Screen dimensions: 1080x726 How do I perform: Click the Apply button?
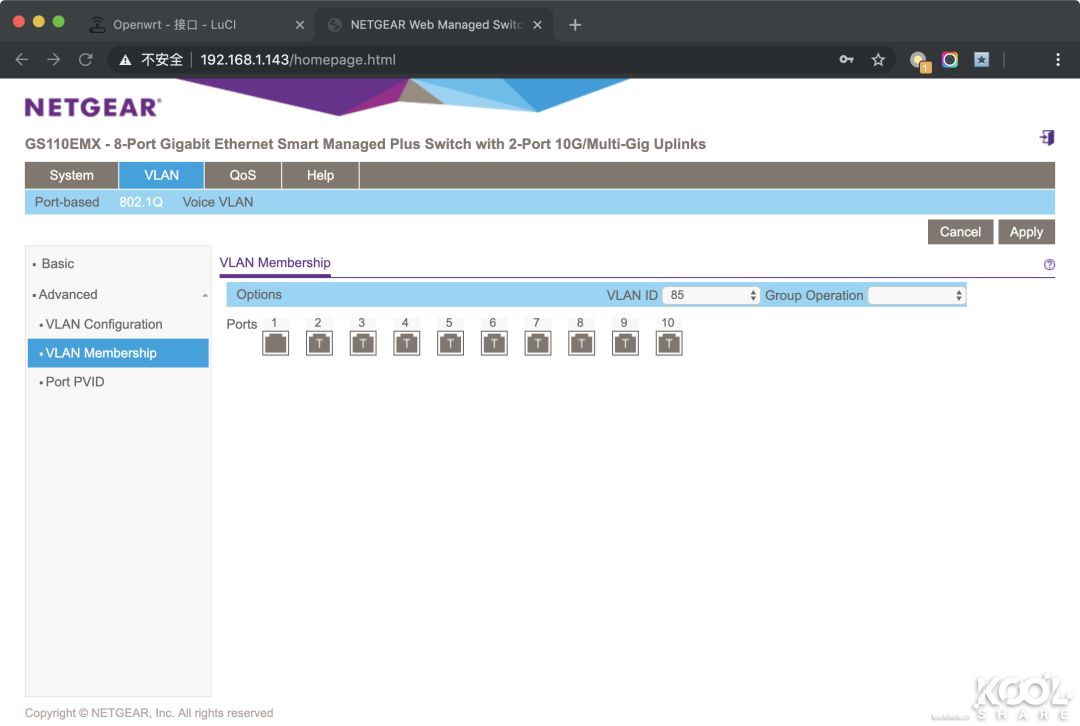coord(1026,231)
